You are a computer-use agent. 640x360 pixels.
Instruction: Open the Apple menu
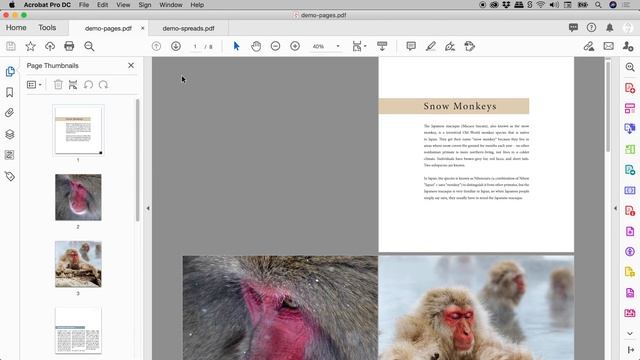(x=11, y=5)
